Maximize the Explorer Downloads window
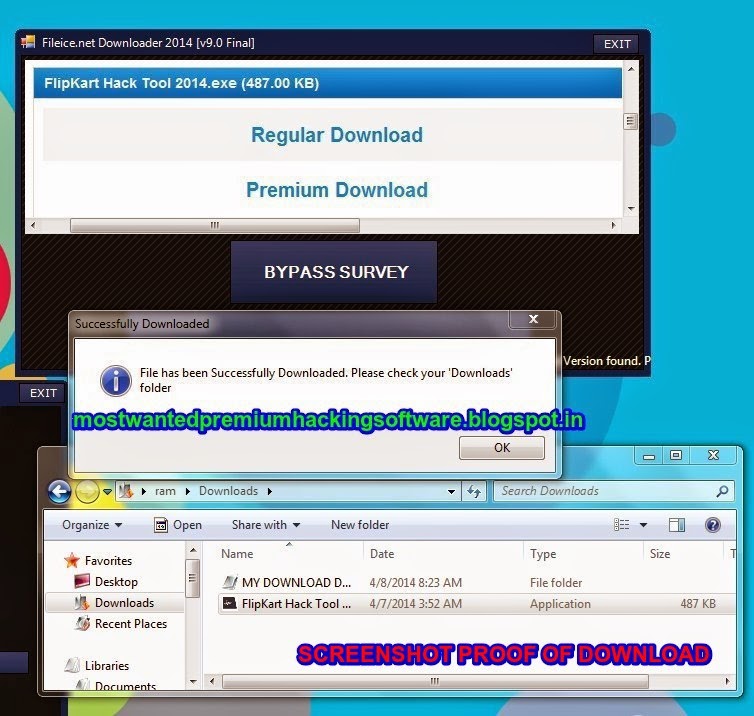Screen dimensions: 754x716 pyautogui.click(x=676, y=455)
